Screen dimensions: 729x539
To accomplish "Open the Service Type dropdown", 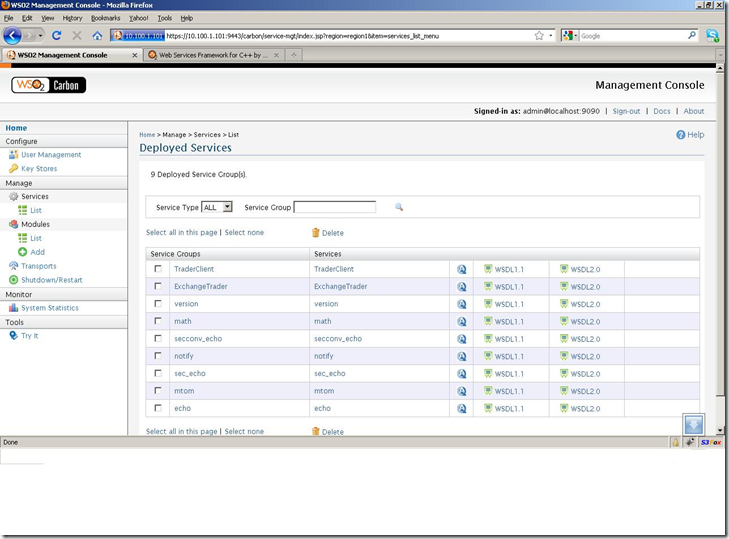I will 217,207.
